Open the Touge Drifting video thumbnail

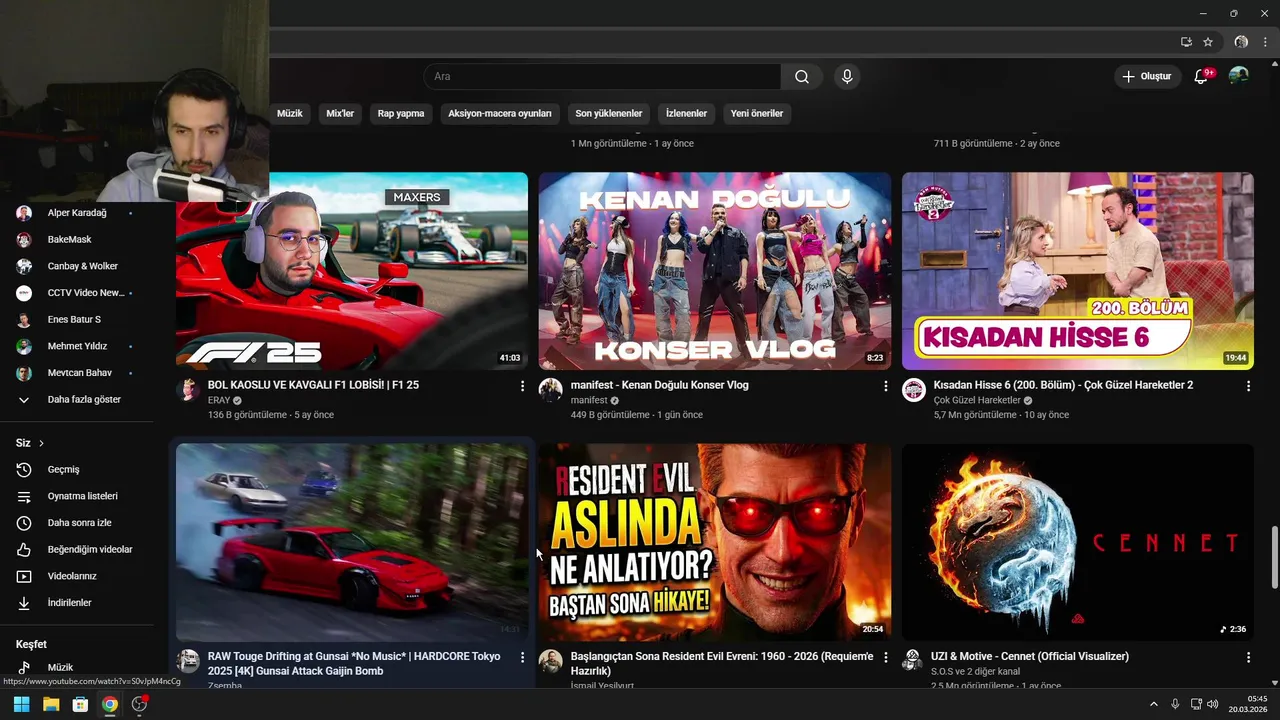coord(352,542)
